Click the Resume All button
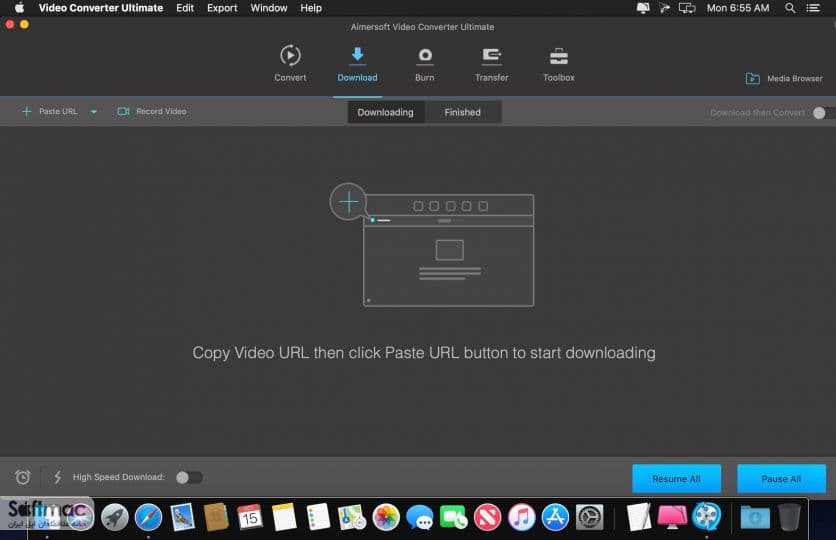836x540 pixels. click(x=676, y=479)
